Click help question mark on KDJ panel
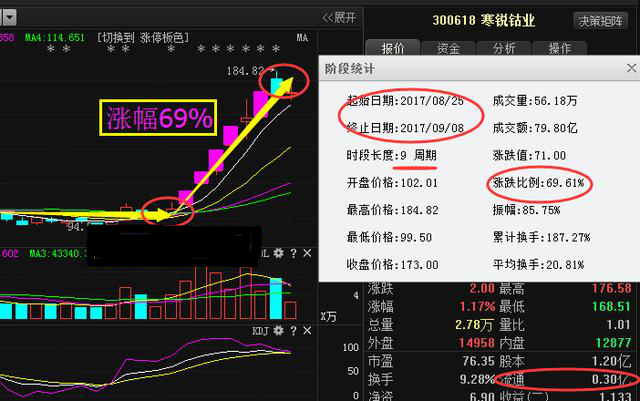This screenshot has height=401, width=640. [293, 331]
